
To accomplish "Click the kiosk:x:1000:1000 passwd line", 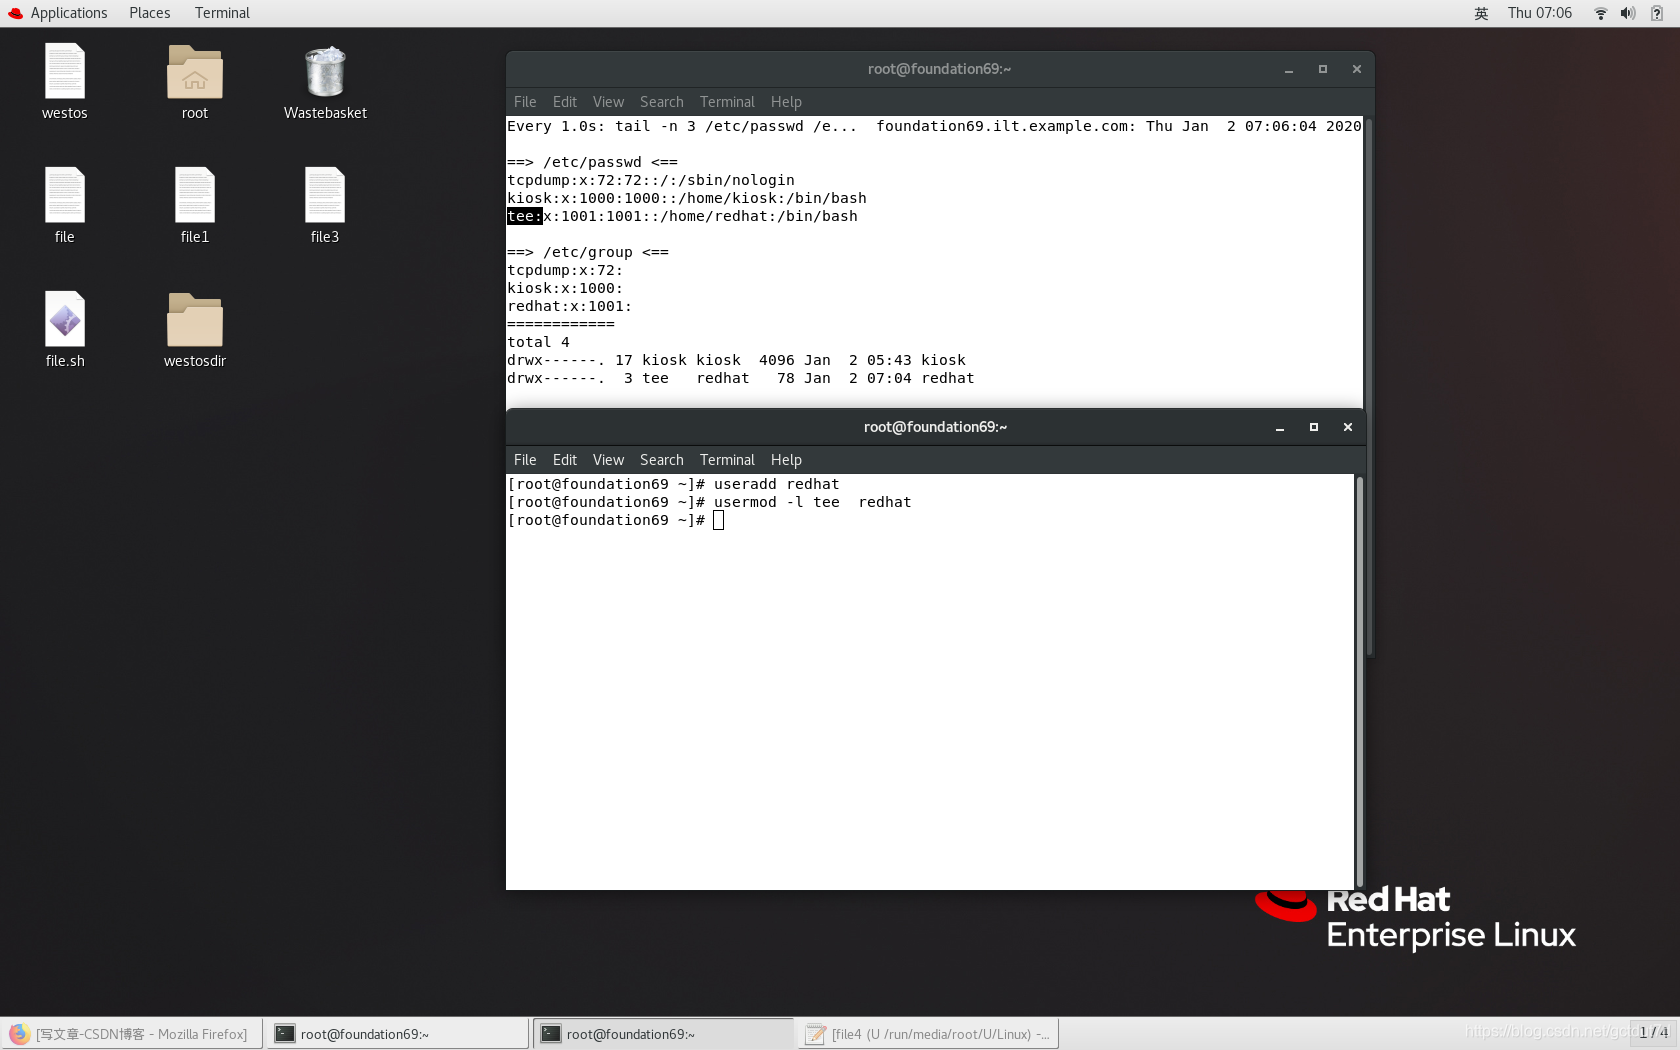I will coord(687,198).
